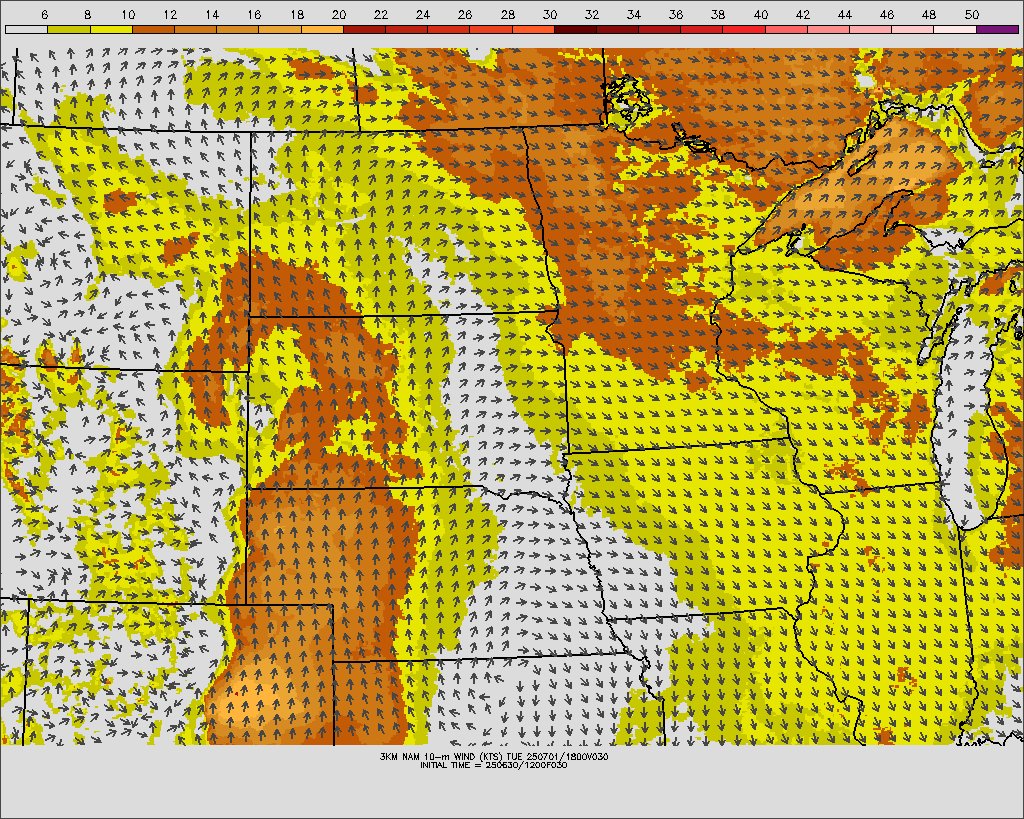The image size is (1024, 819).
Task: Click the olive swatch between 6 and 8
Action: click(69, 29)
